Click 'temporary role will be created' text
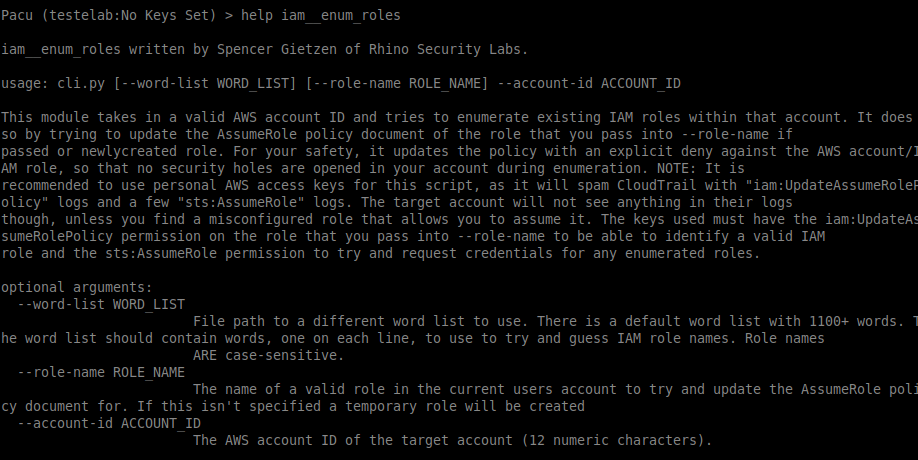Viewport: 918px width, 460px height. (x=465, y=406)
